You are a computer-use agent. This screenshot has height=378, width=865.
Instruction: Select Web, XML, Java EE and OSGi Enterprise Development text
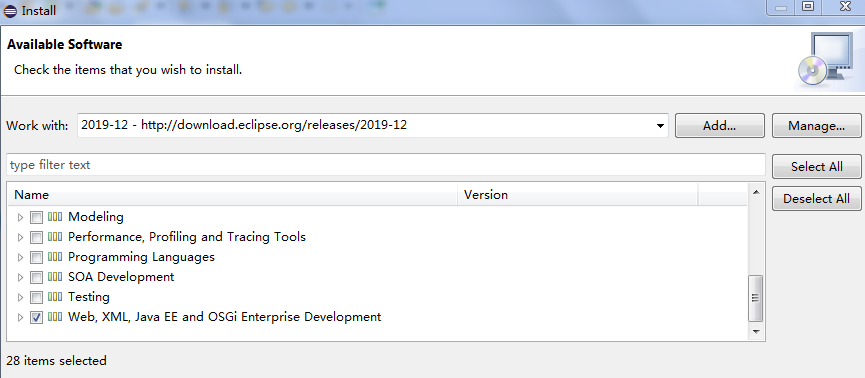click(x=225, y=317)
